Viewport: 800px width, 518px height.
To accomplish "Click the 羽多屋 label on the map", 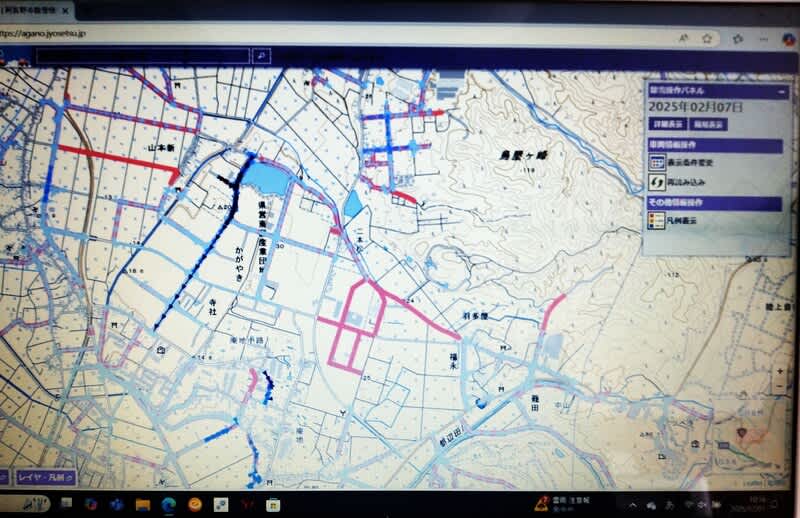I will coord(475,316).
